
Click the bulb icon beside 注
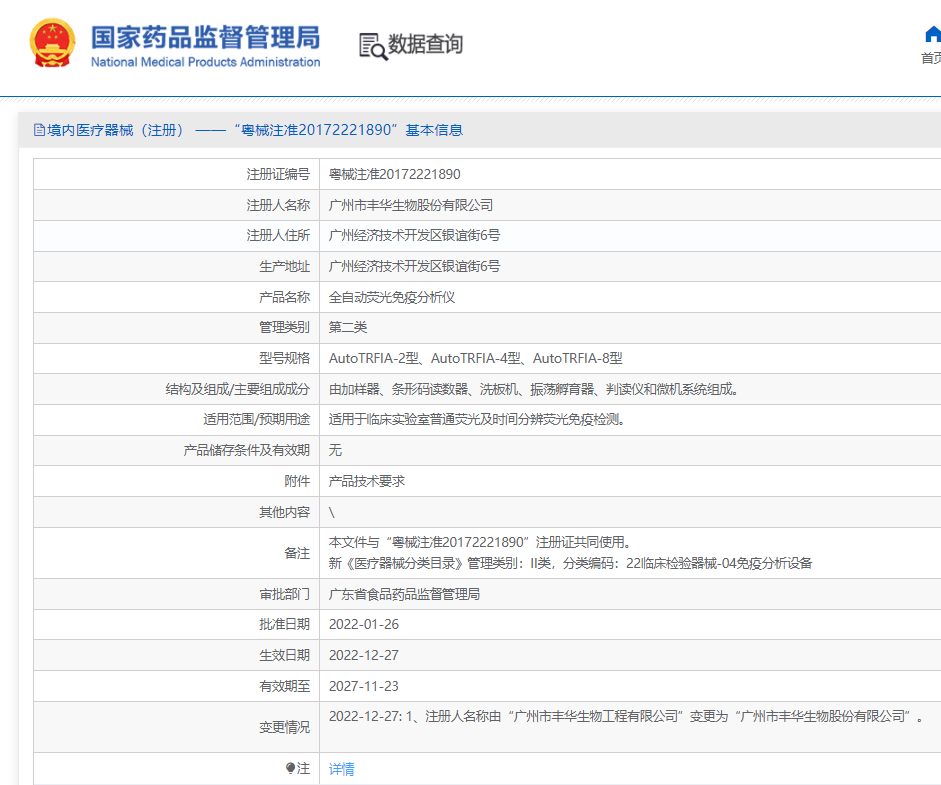coord(290,768)
